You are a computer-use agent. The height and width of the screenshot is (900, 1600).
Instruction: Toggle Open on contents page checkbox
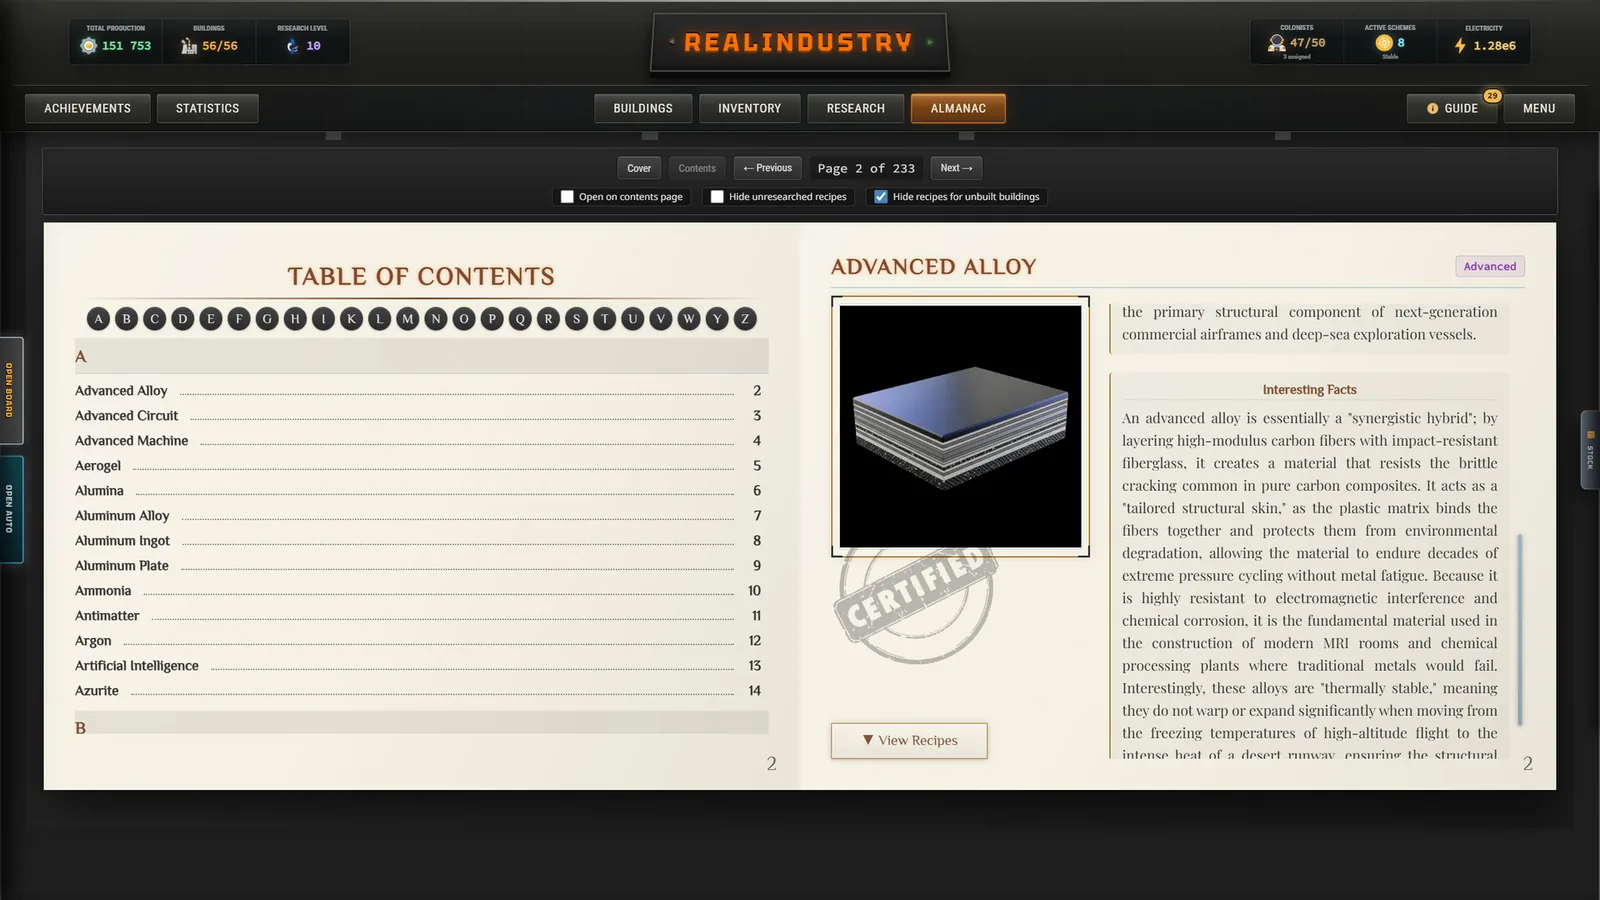567,197
